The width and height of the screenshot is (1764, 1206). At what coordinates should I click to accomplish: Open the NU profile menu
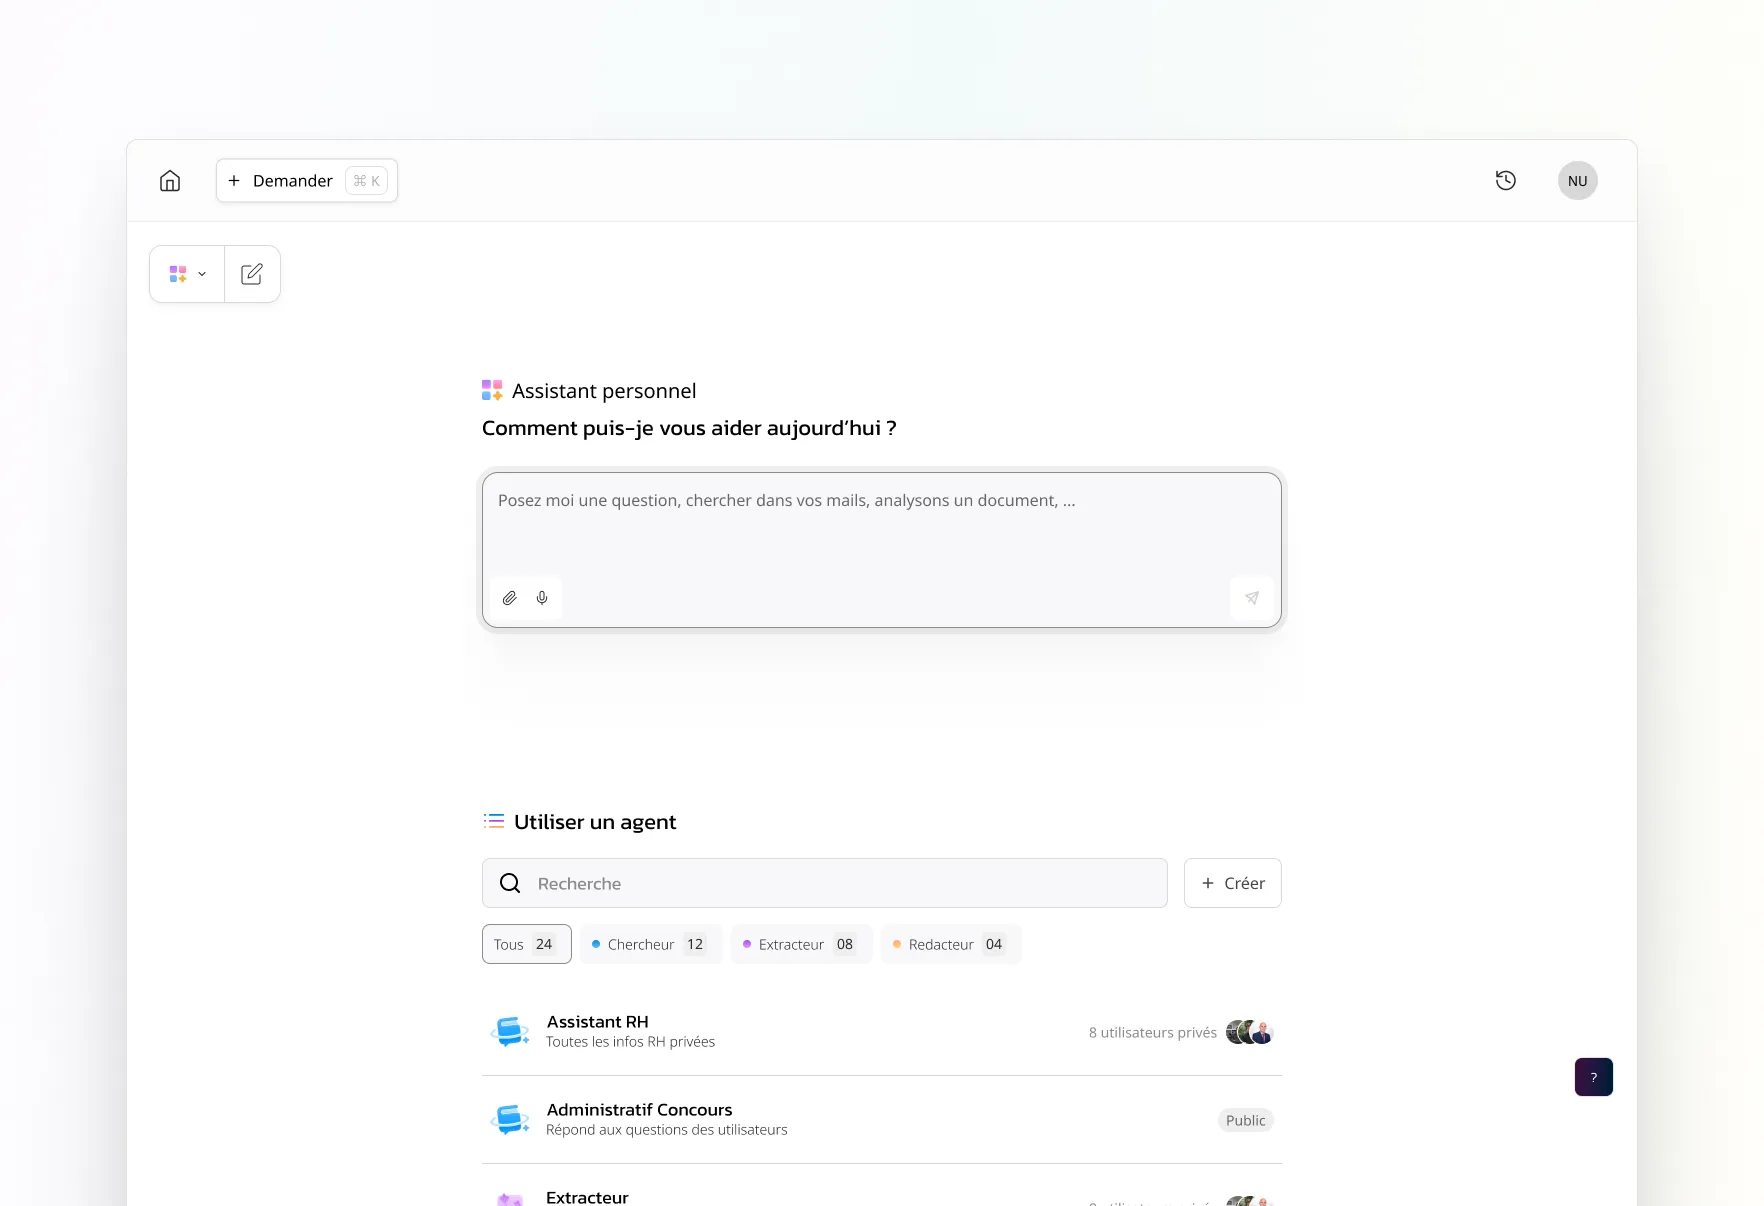[x=1577, y=180]
